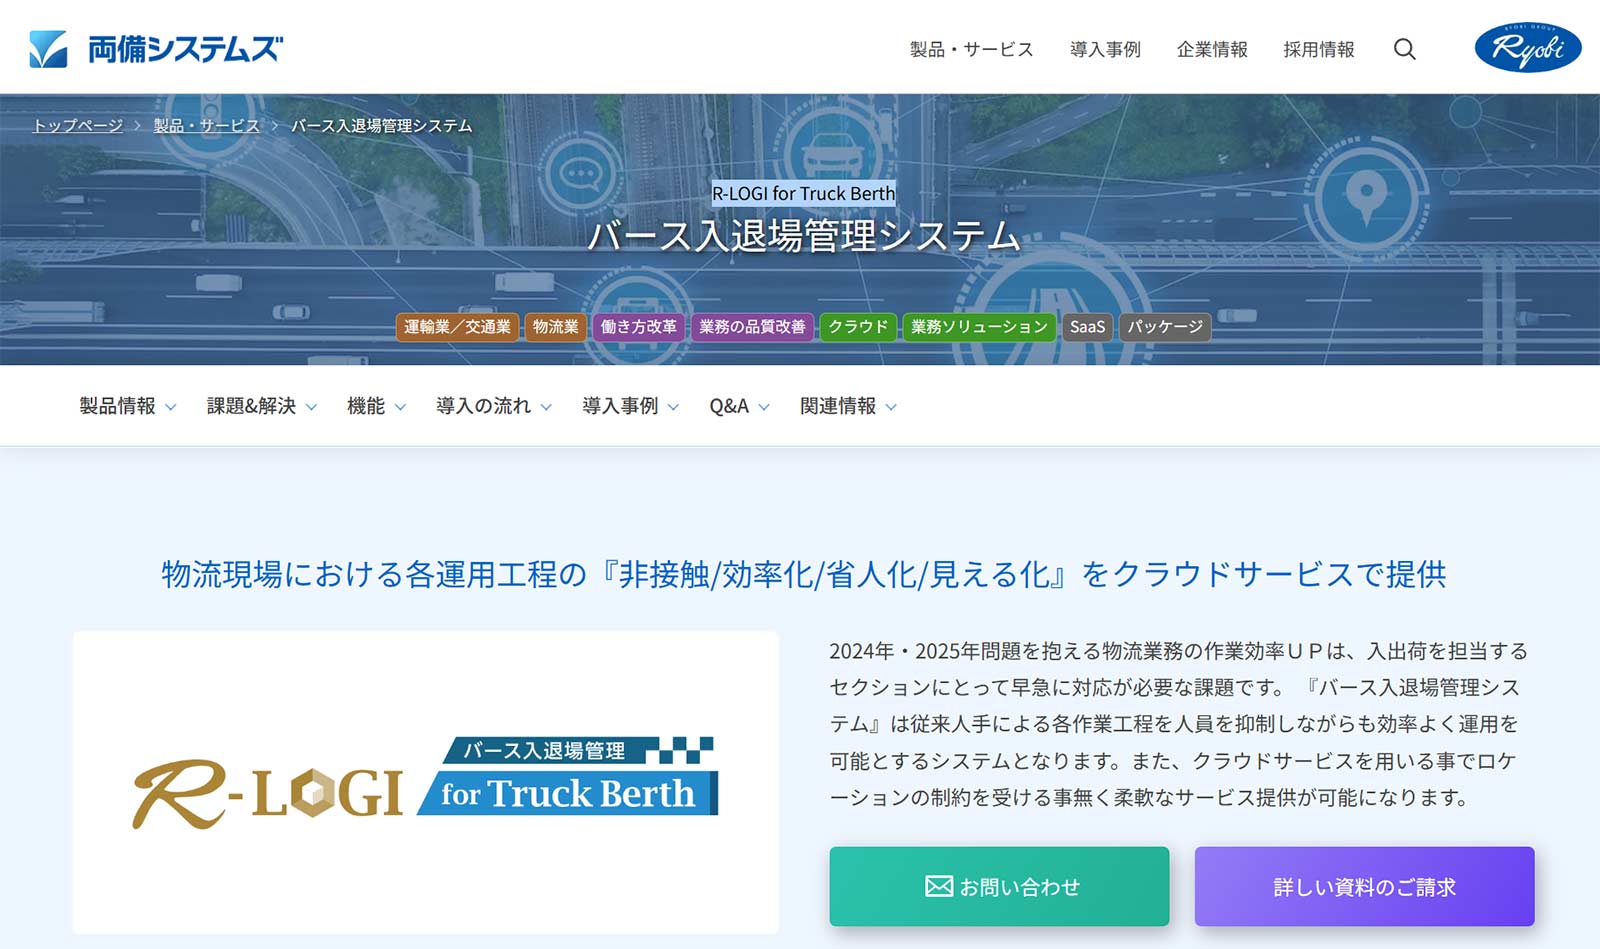Select the SaaS tag
The height and width of the screenshot is (949, 1600).
(x=1086, y=326)
